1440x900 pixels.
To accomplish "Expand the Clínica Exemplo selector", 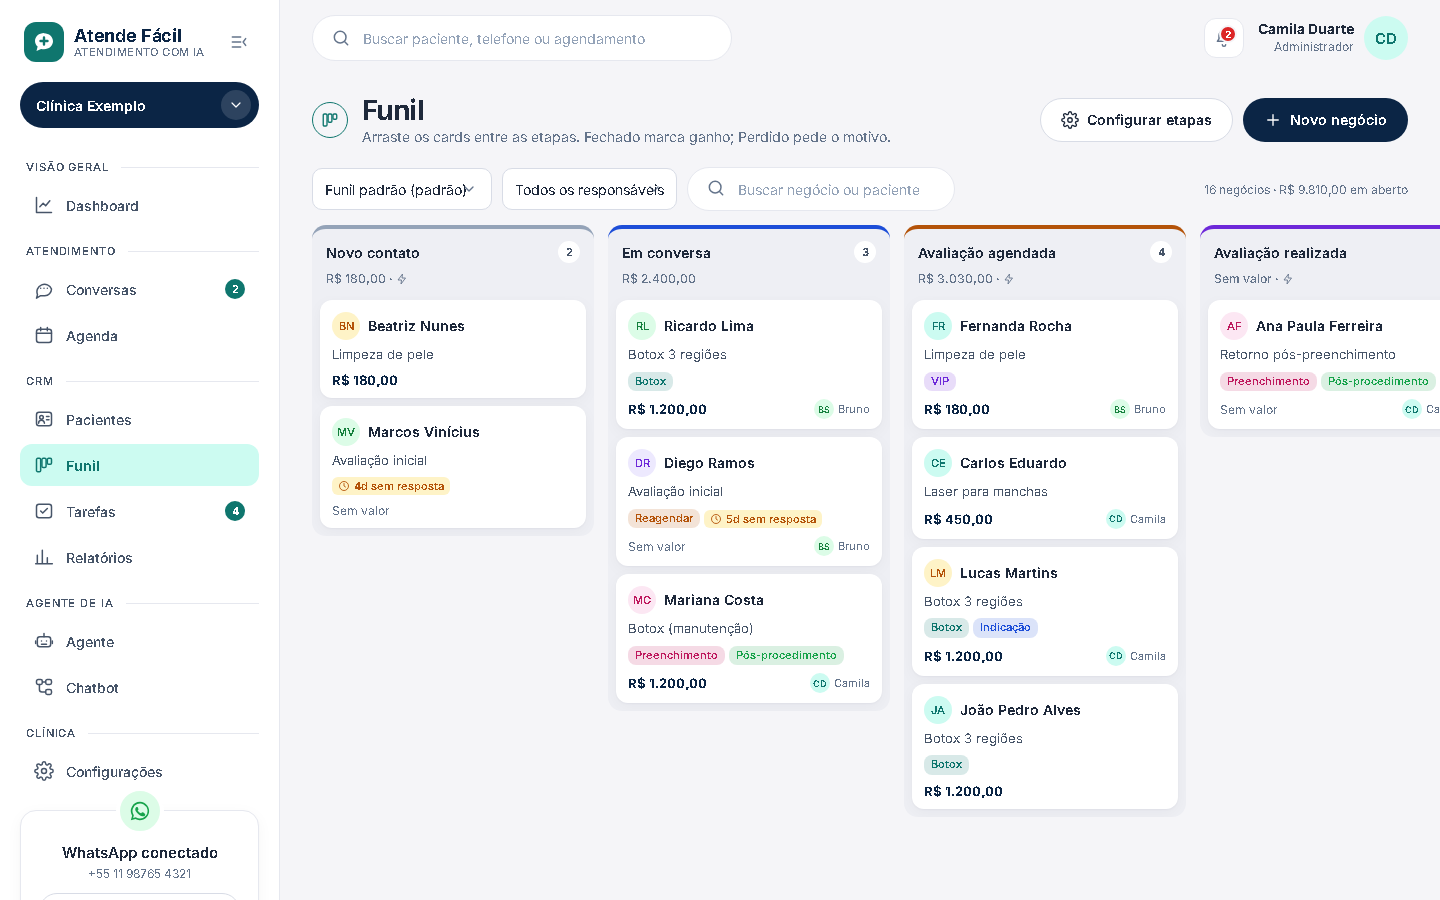I will (x=139, y=105).
